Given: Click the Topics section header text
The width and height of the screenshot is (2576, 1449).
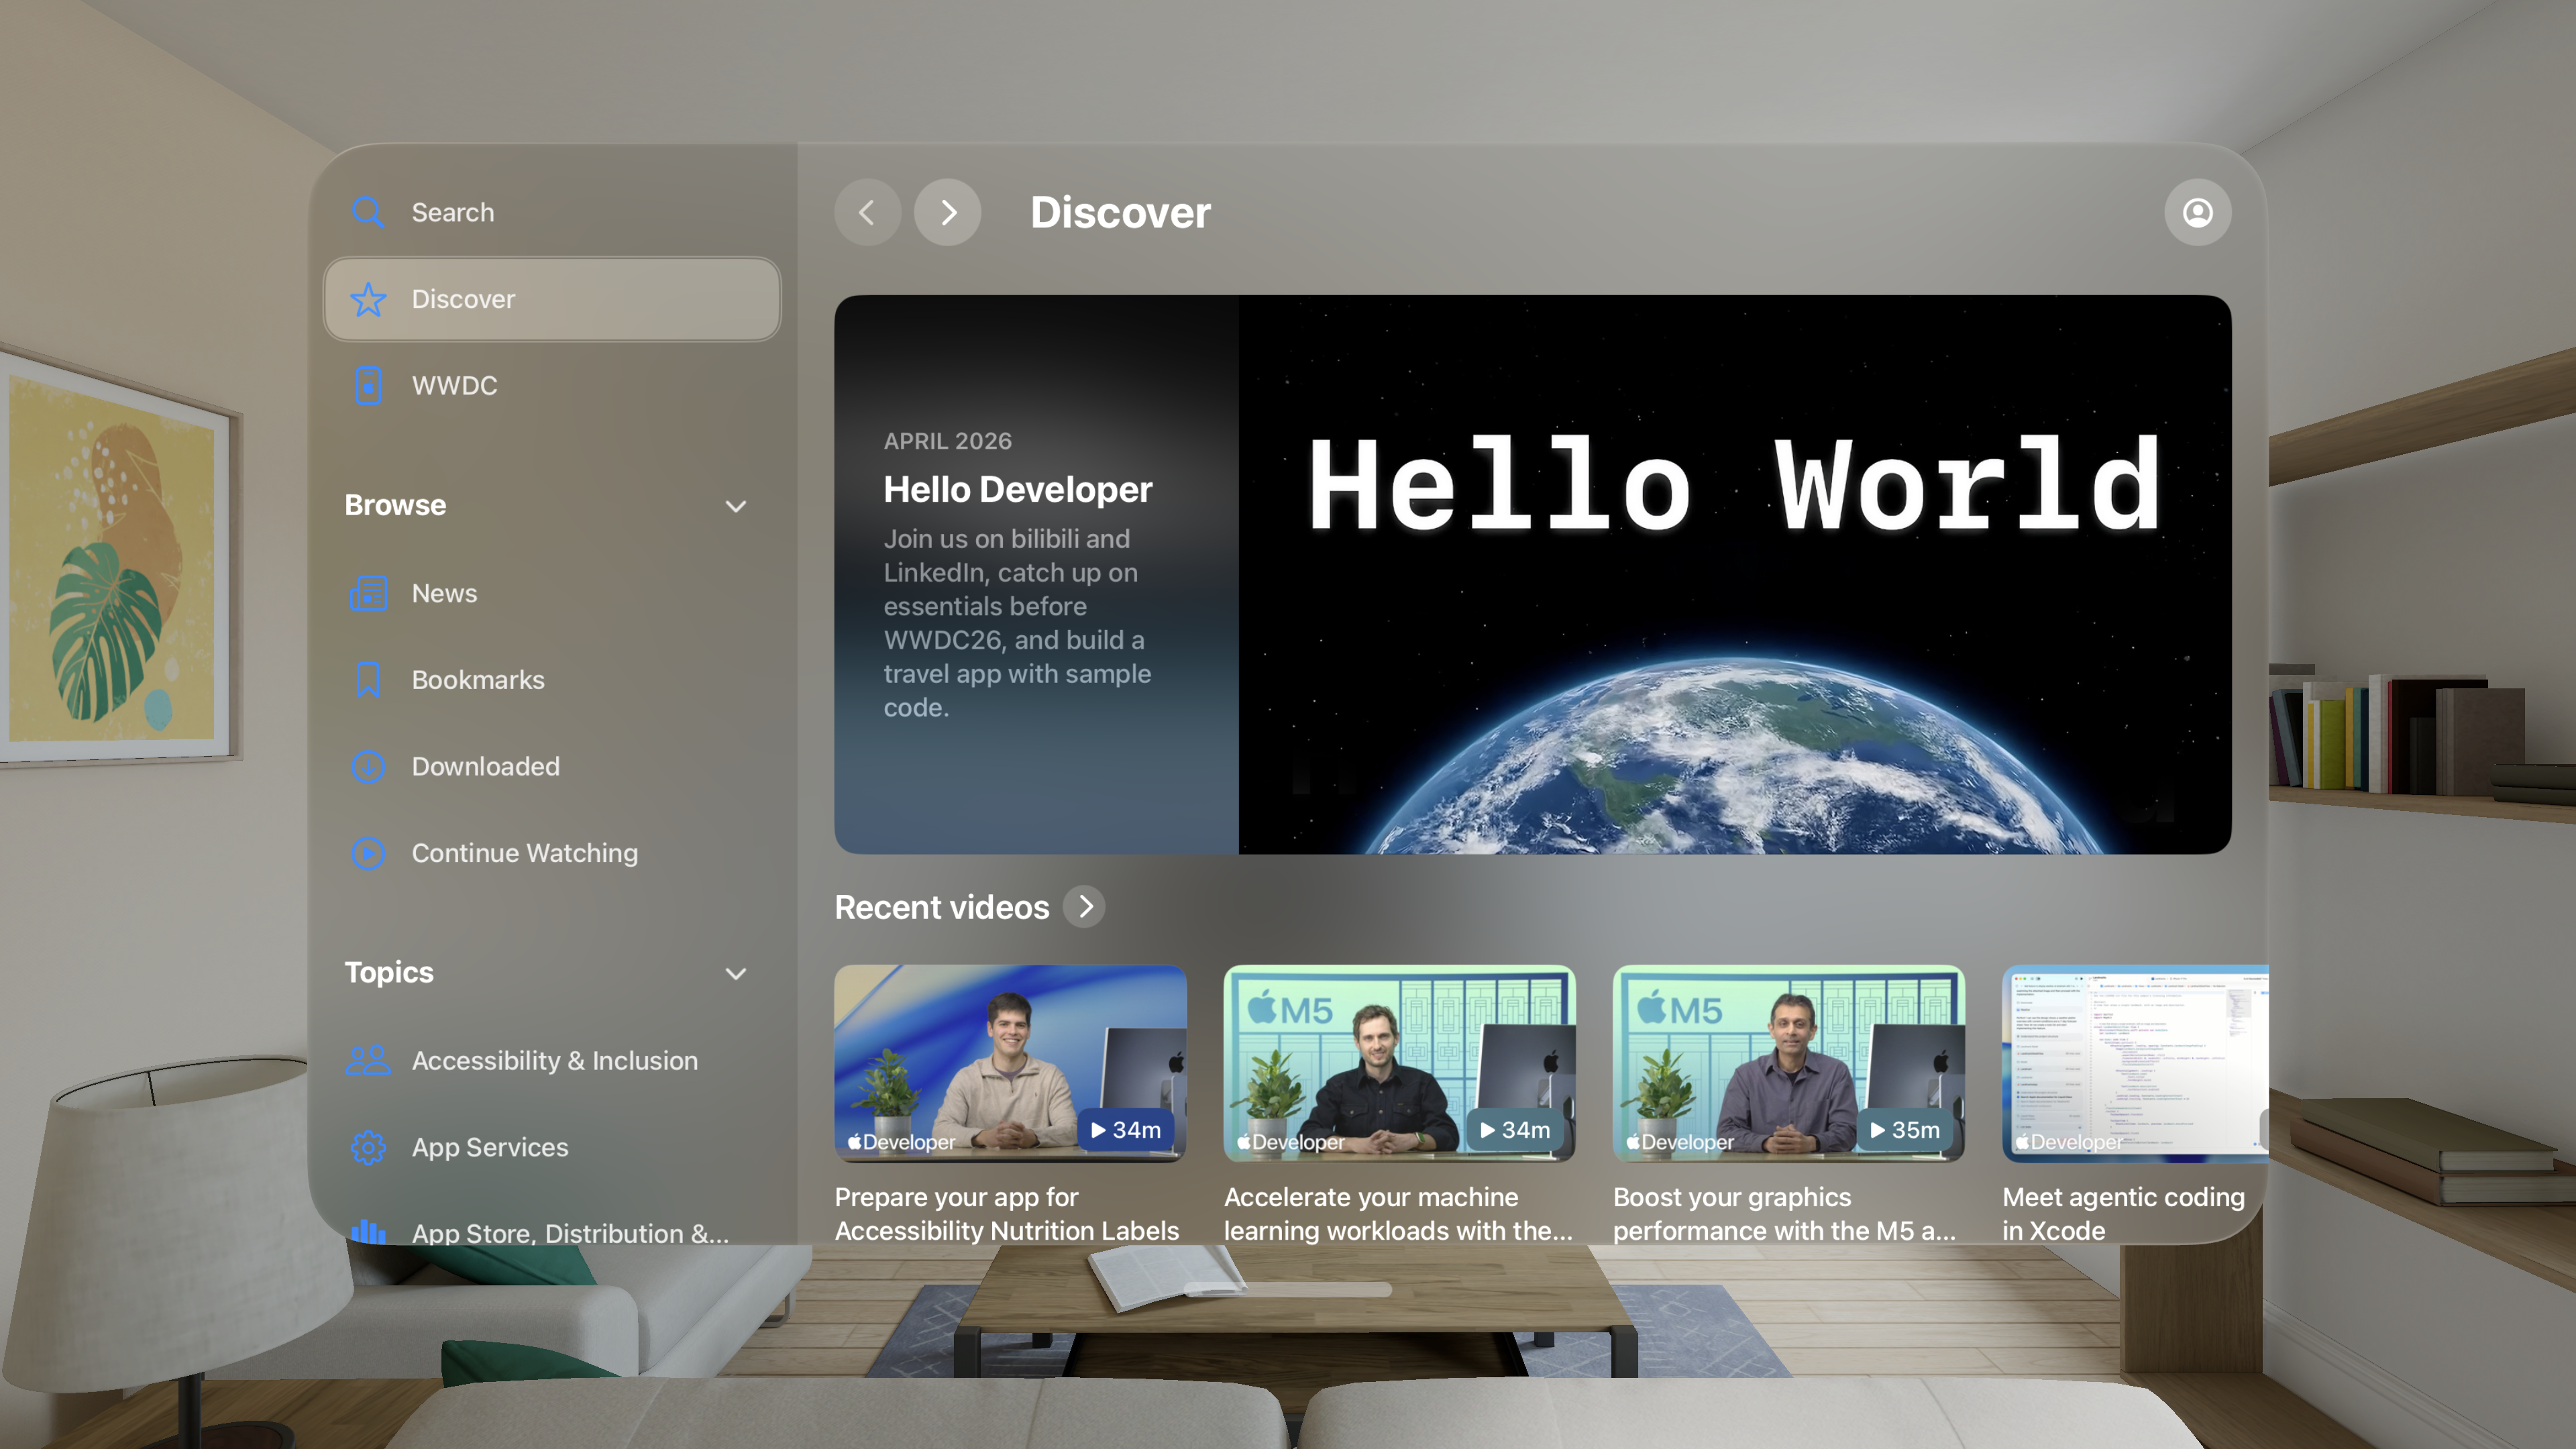Looking at the screenshot, I should (x=389, y=972).
